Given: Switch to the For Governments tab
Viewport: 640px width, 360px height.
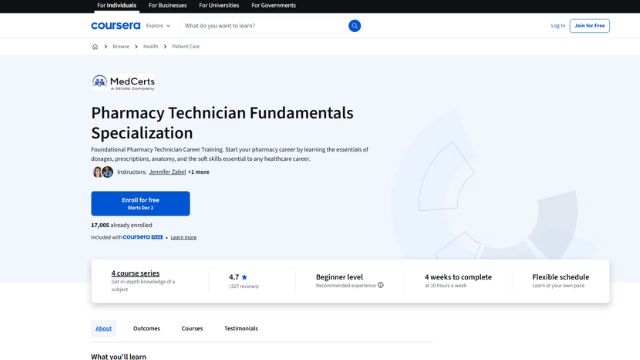Looking at the screenshot, I should [x=273, y=5].
